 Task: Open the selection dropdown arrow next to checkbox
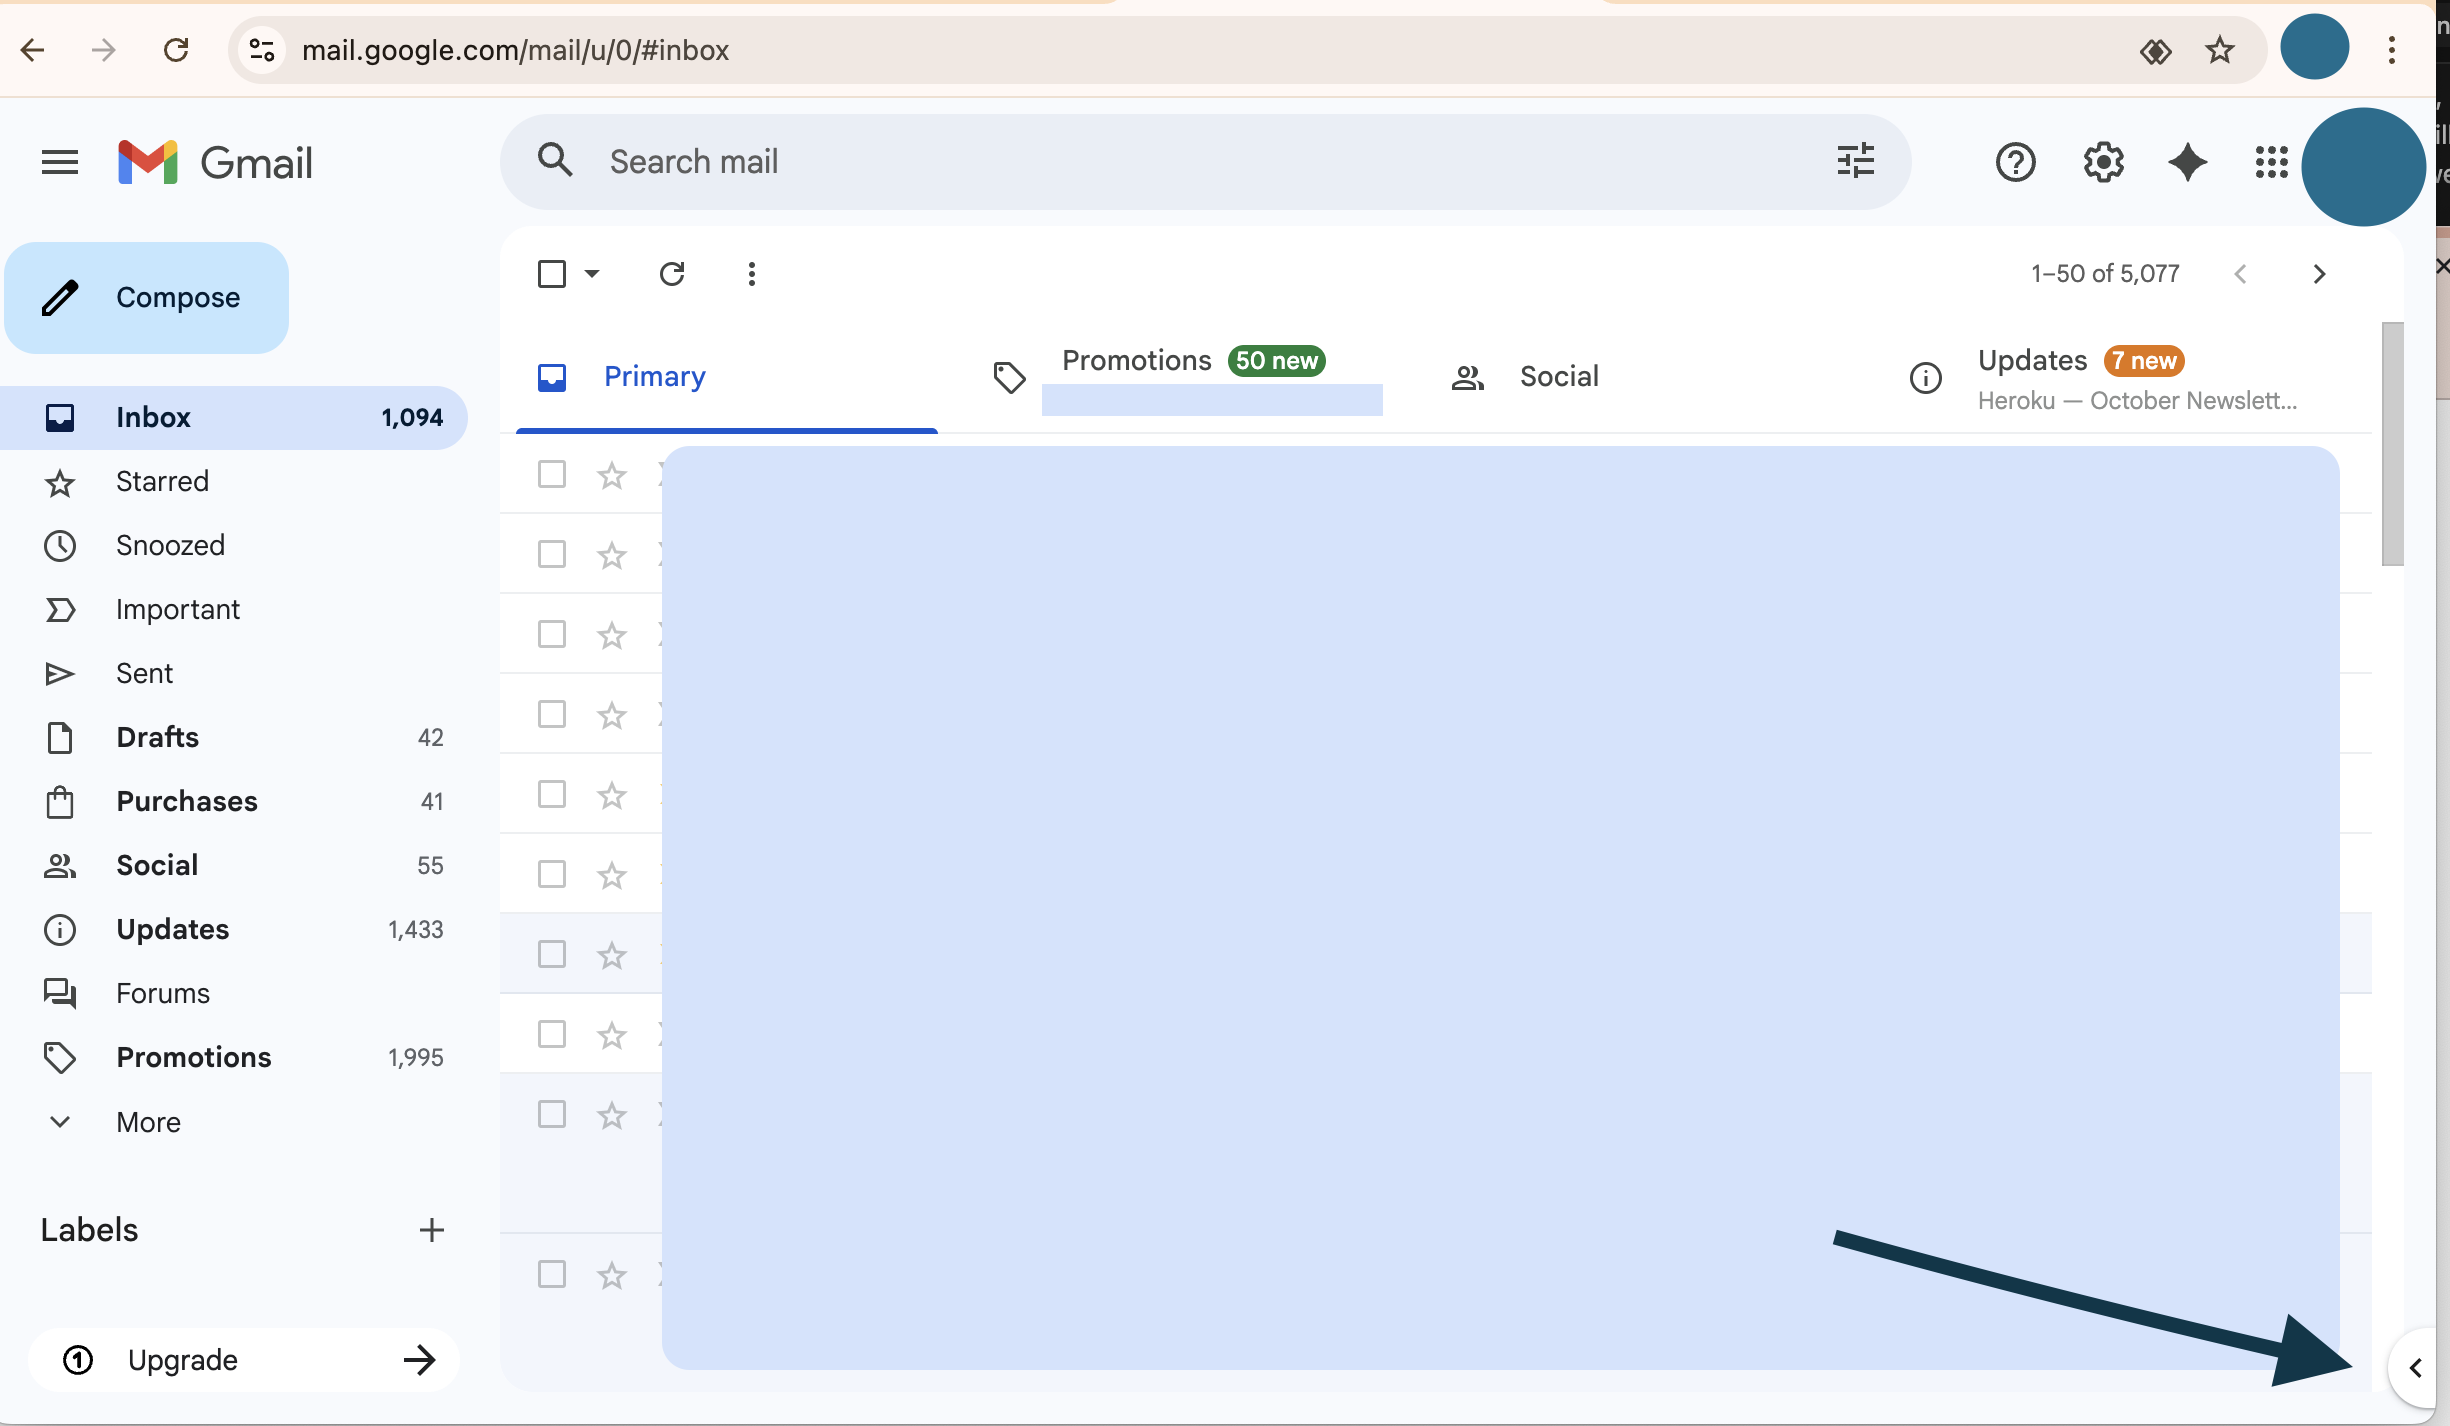click(592, 273)
